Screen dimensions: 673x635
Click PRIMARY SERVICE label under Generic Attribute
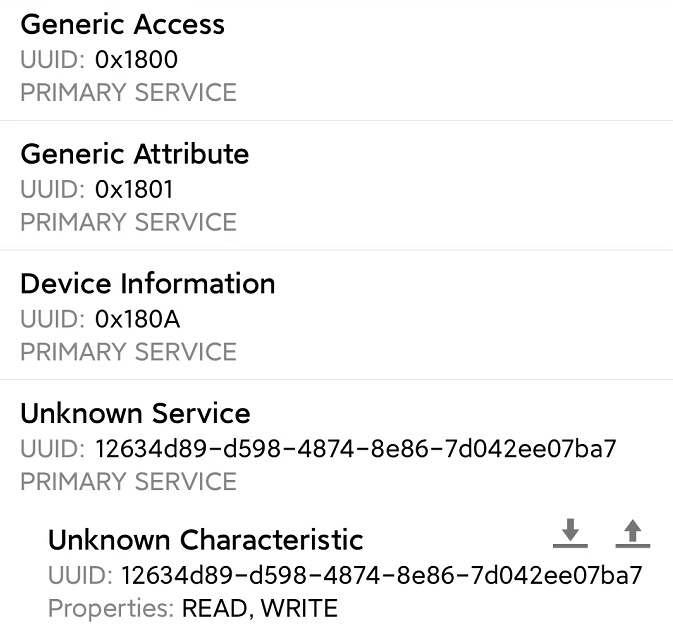pos(128,222)
